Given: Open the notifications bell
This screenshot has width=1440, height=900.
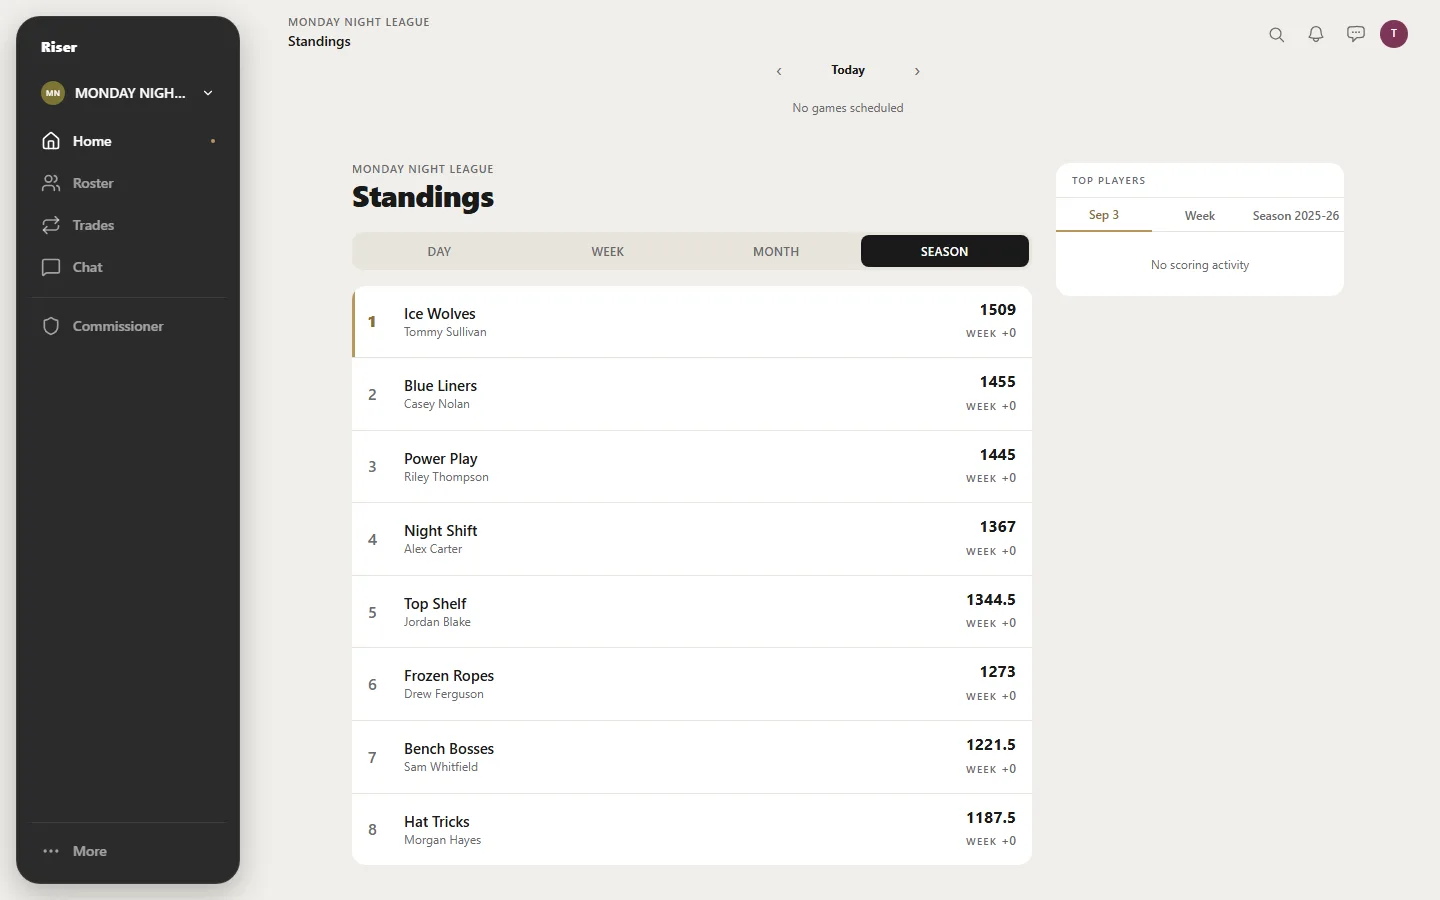Looking at the screenshot, I should pos(1316,34).
